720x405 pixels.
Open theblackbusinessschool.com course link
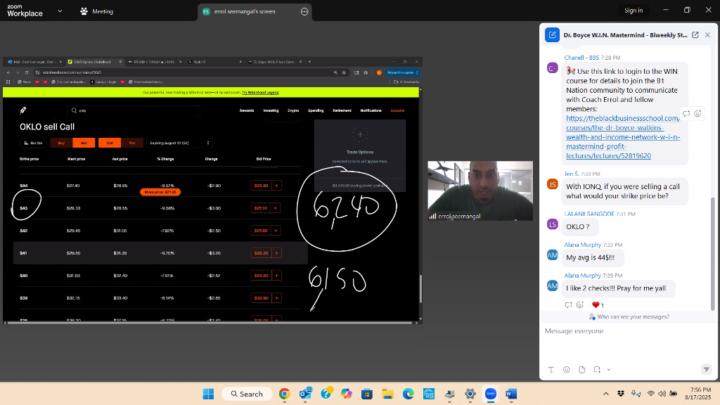coord(623,137)
